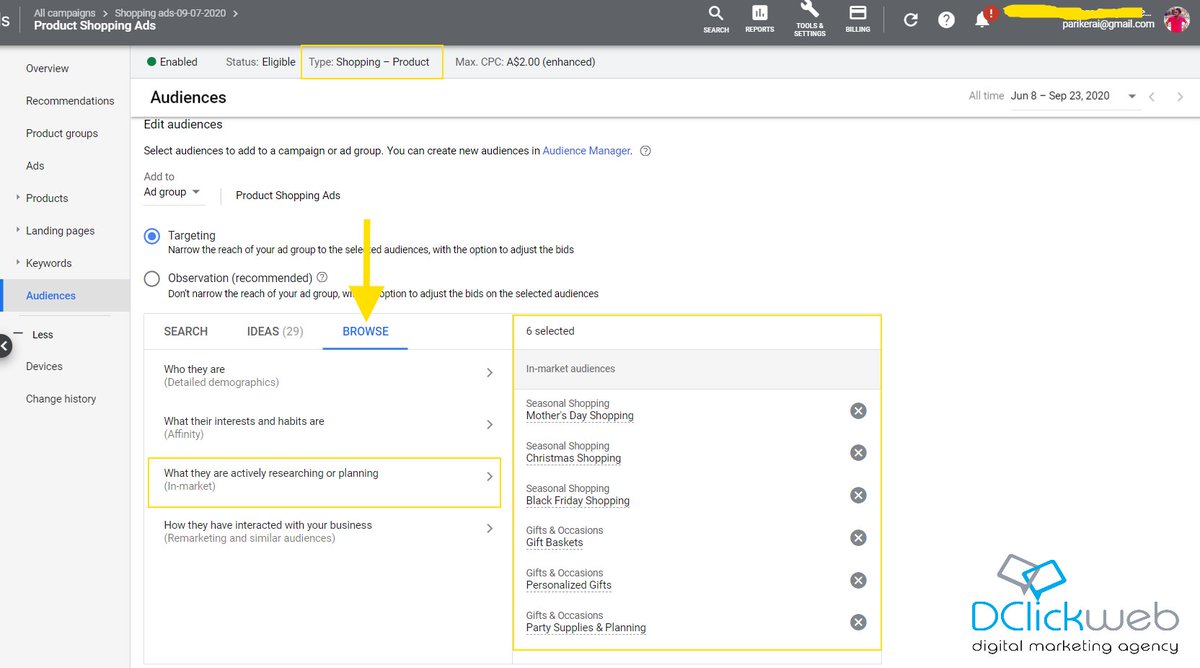This screenshot has width=1200, height=668.
Task: Choose the Observation (recommended) option
Action: pyautogui.click(x=152, y=278)
